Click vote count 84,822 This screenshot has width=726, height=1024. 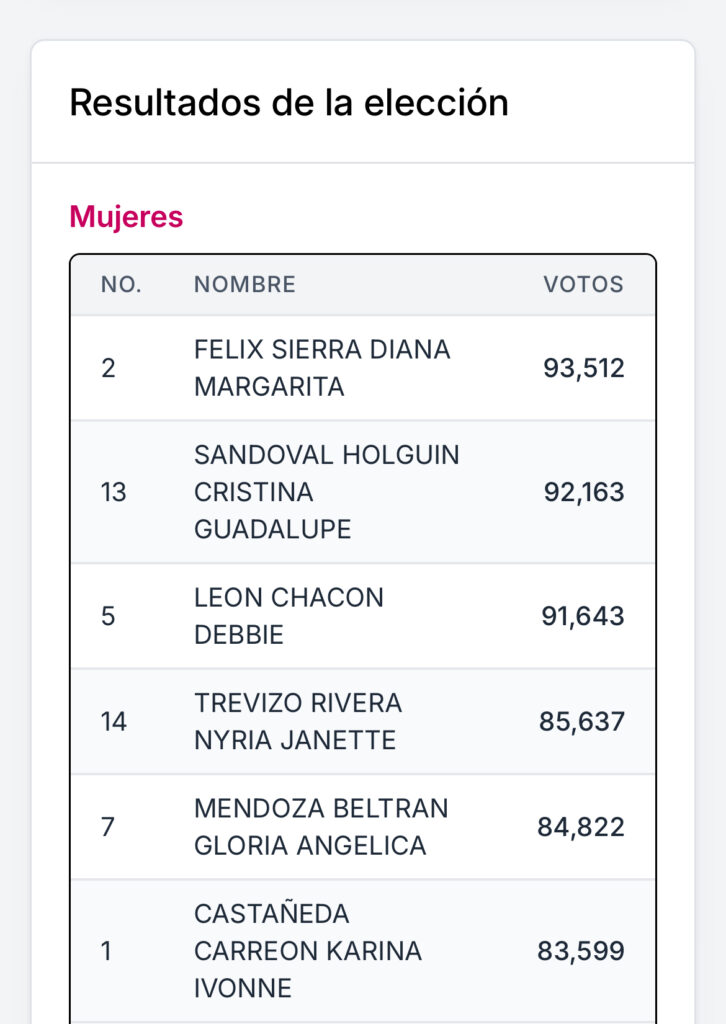(x=581, y=827)
